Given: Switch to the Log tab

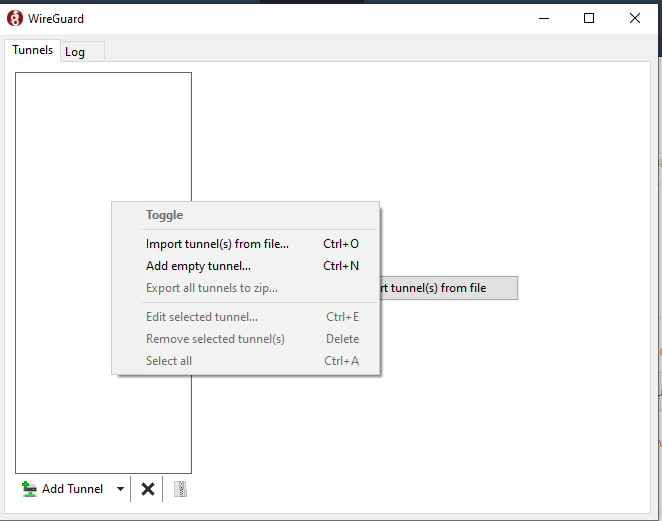Looking at the screenshot, I should click(82, 52).
